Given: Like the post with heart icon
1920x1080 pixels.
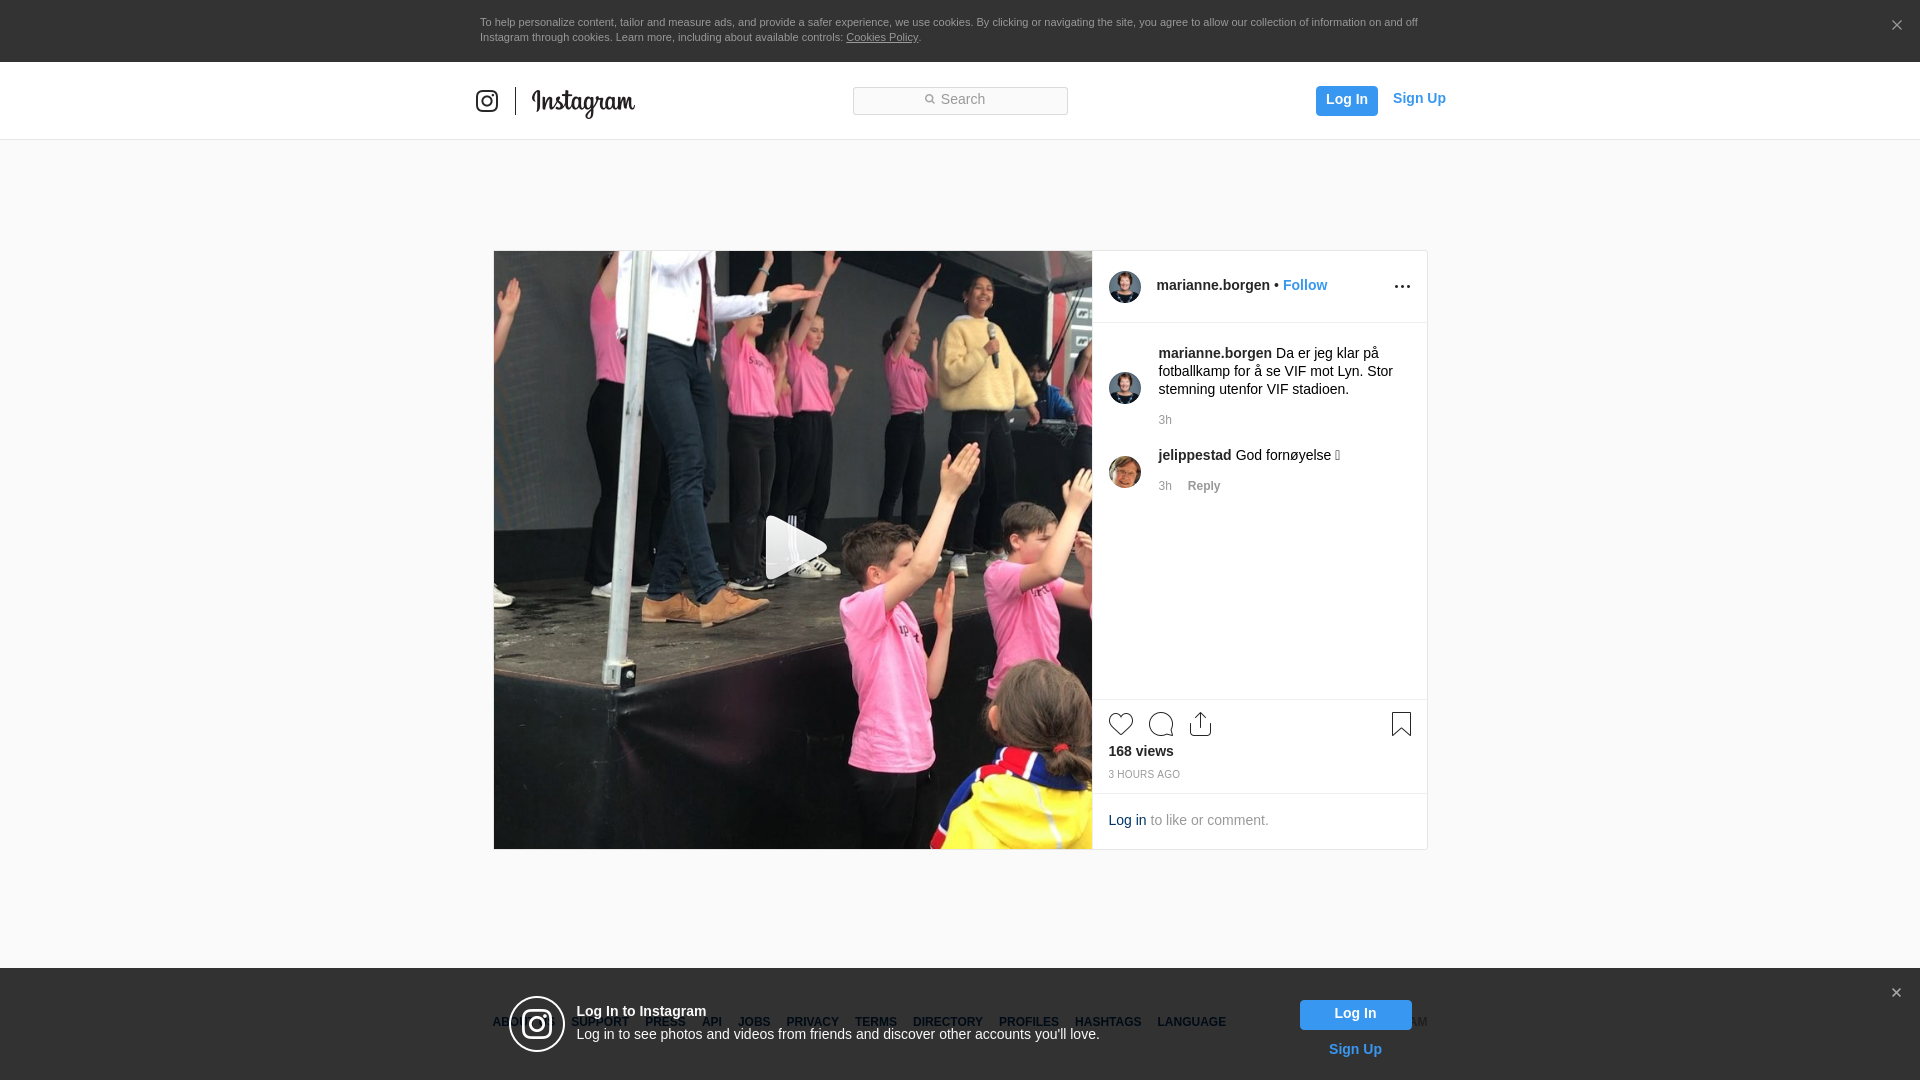Looking at the screenshot, I should click(1121, 724).
